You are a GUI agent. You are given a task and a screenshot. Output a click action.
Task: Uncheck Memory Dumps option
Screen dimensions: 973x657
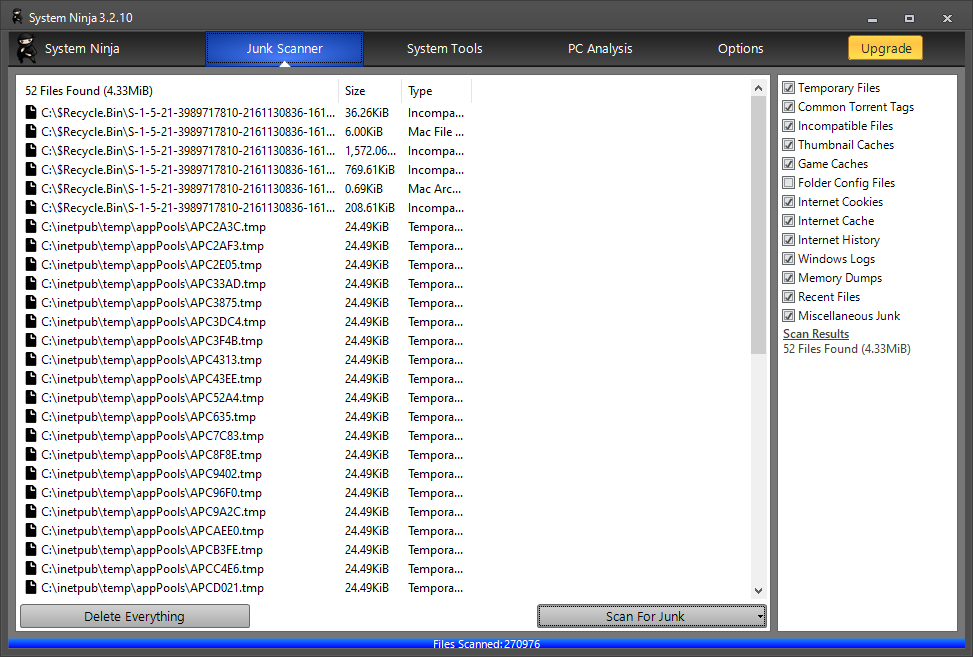coord(788,277)
